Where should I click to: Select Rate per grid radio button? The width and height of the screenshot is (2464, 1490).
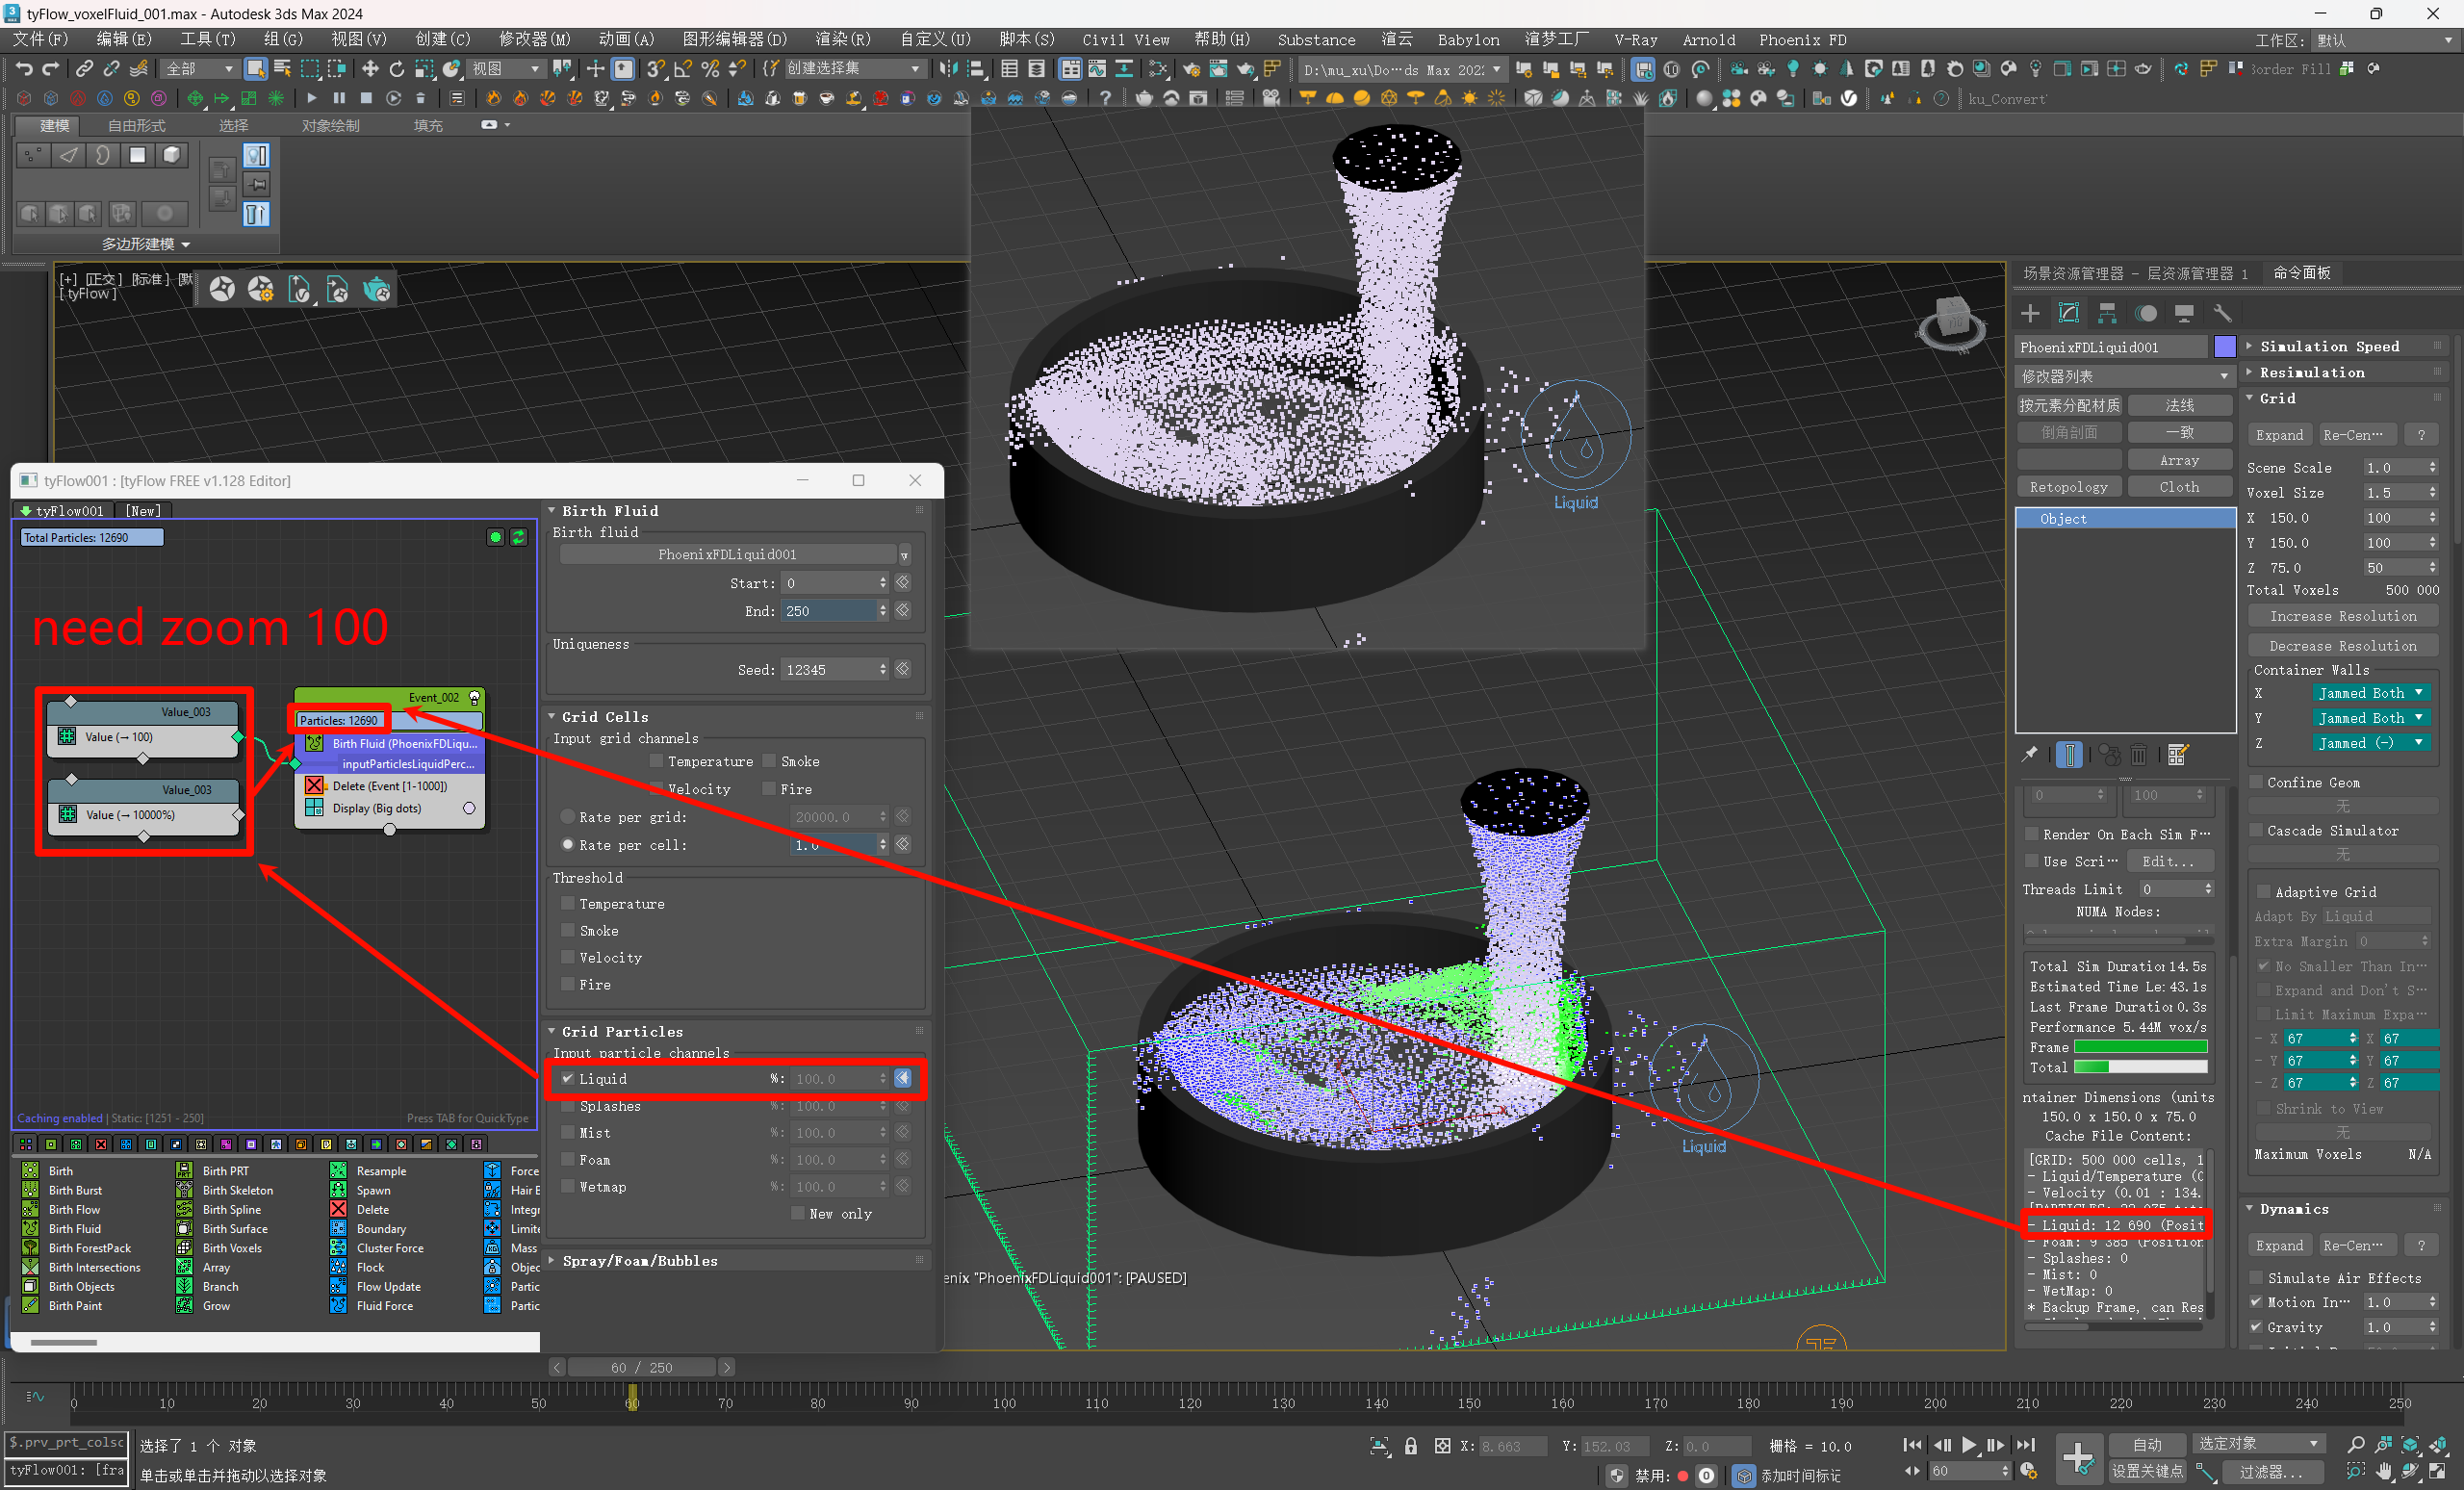click(x=568, y=817)
